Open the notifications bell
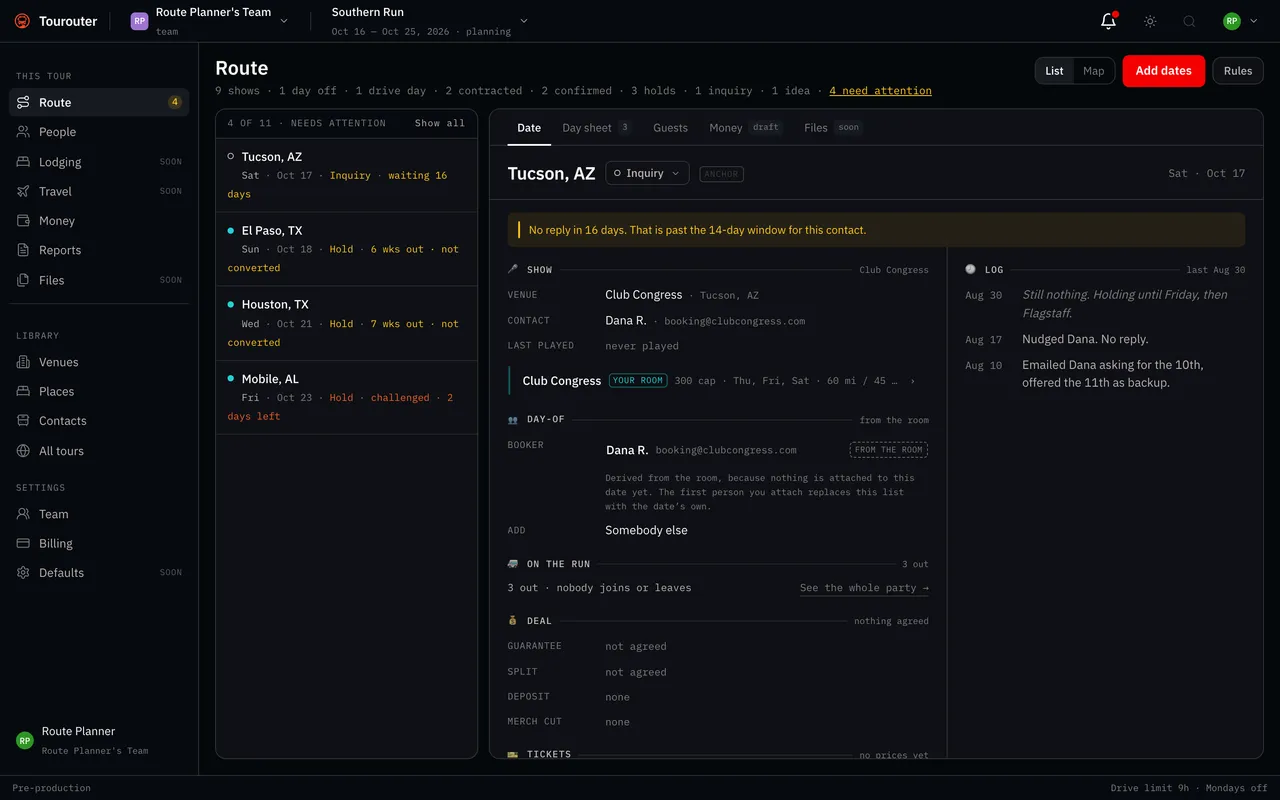The image size is (1280, 800). coord(1108,21)
